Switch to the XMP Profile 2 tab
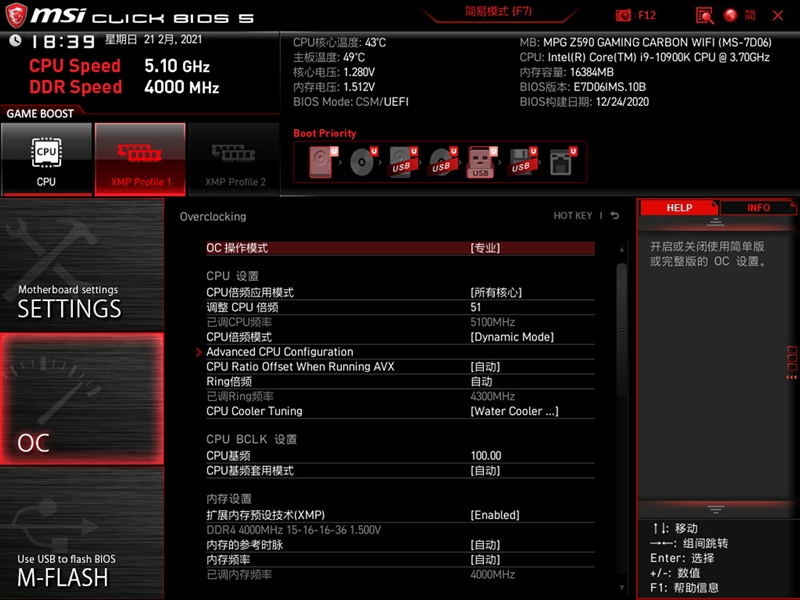 coord(234,158)
